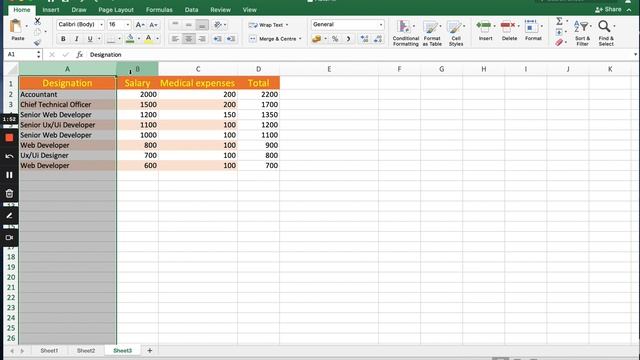Click Merge & Centre button
This screenshot has width=640, height=360.
tap(274, 39)
